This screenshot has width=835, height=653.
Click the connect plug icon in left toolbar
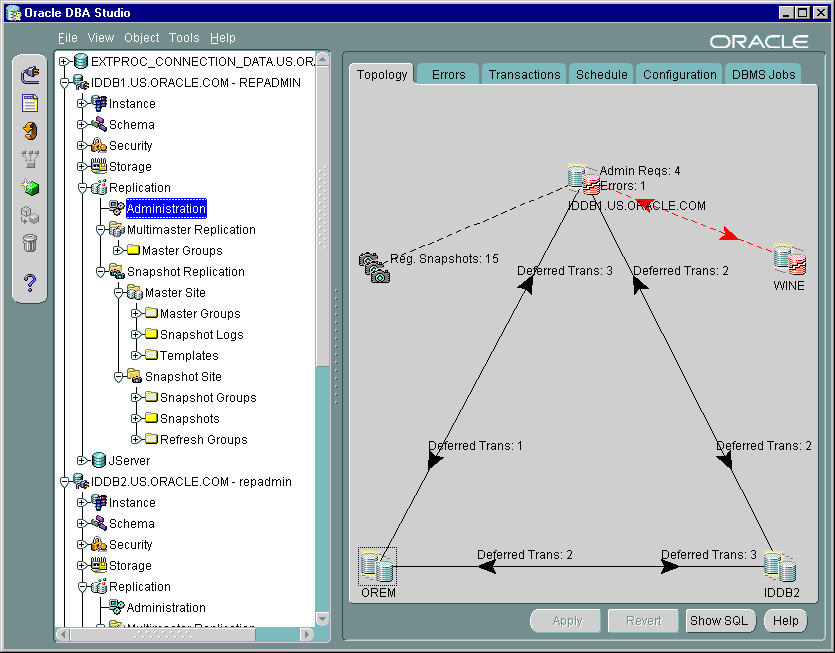click(30, 75)
